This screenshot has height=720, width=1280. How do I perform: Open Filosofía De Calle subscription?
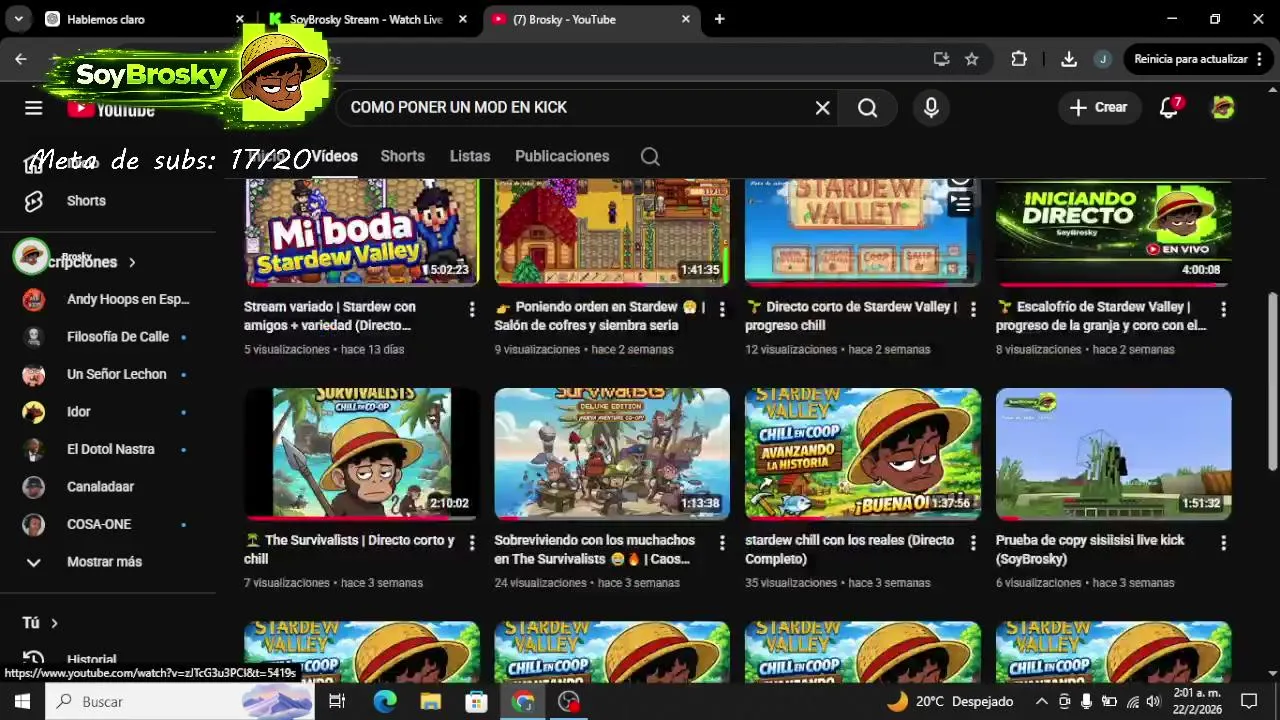(x=108, y=337)
